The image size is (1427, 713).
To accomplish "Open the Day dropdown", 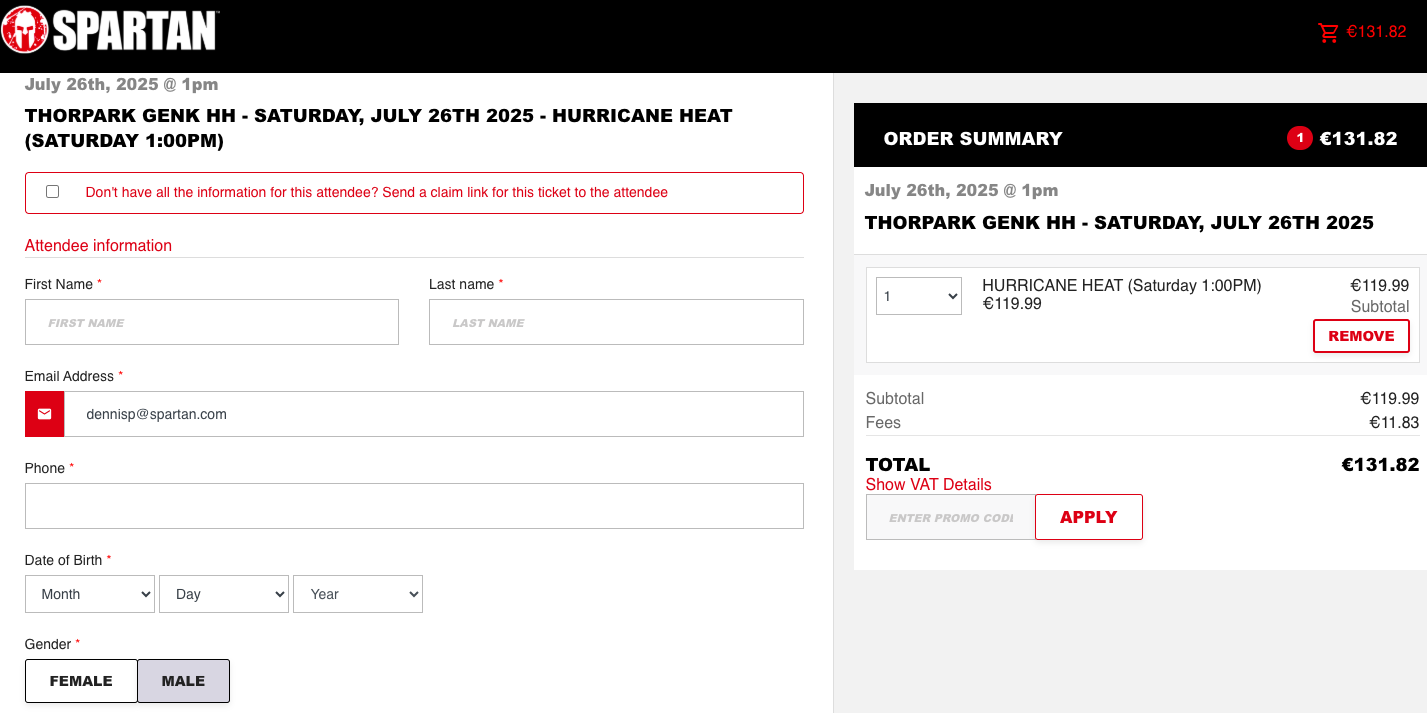I will 224,594.
